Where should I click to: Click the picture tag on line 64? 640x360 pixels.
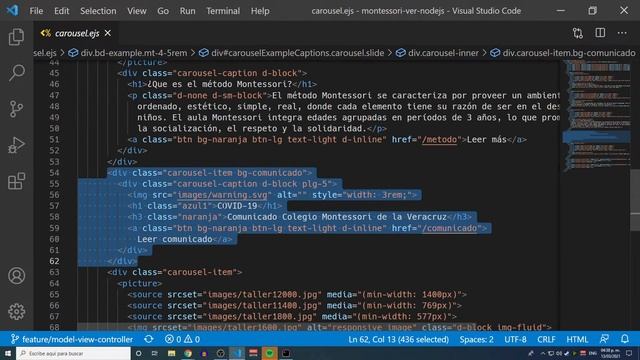(x=140, y=283)
